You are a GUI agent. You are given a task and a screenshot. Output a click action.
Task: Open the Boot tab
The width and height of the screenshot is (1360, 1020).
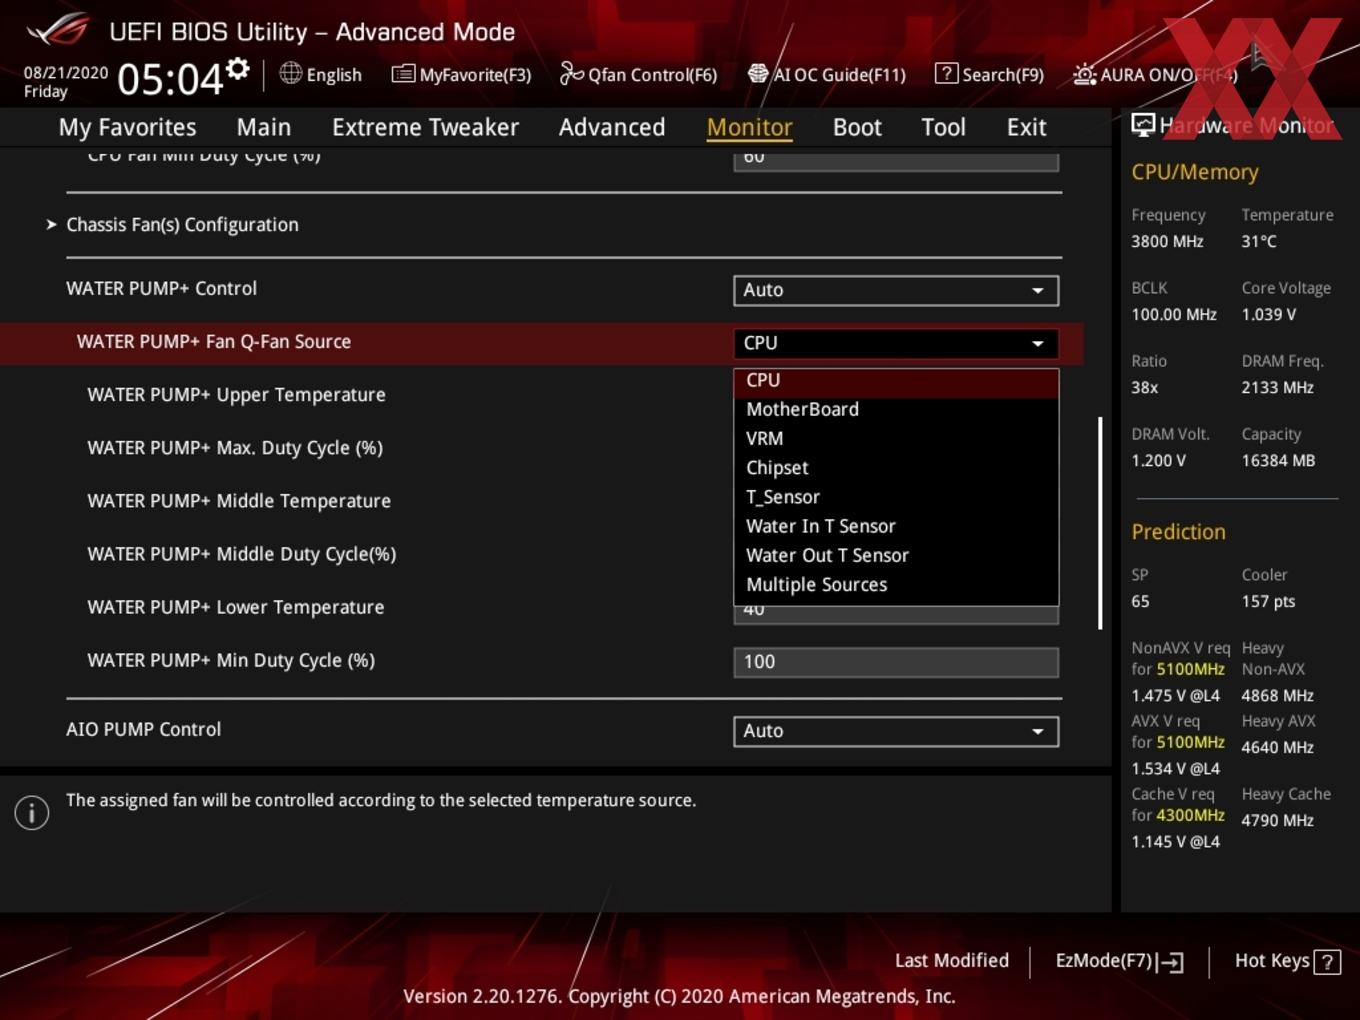click(857, 127)
